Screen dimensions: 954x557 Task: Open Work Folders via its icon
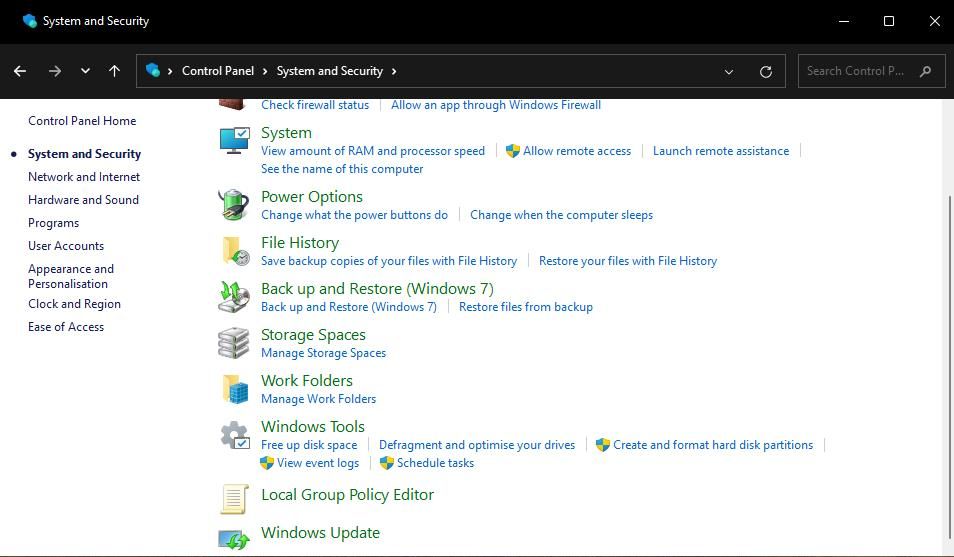(x=234, y=389)
